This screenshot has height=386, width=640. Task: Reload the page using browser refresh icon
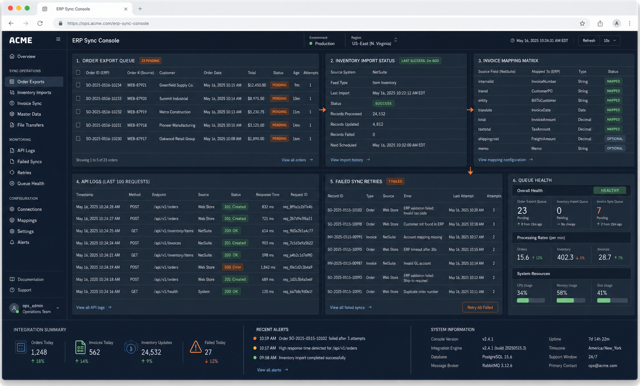[x=40, y=24]
